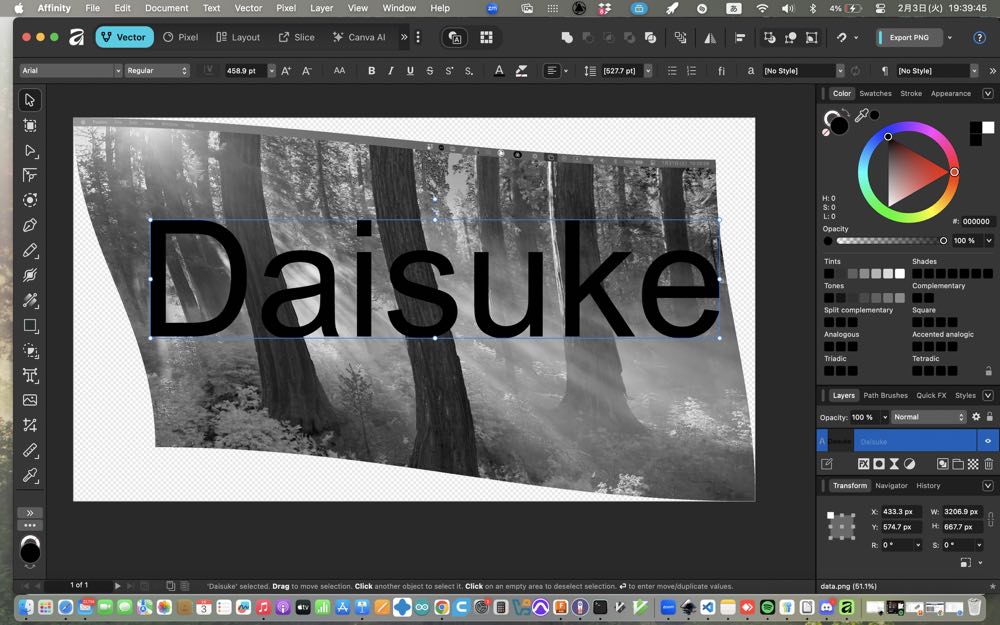Screen dimensions: 1000x625
Task: Click the Layers panel gear settings icon
Action: click(x=976, y=416)
